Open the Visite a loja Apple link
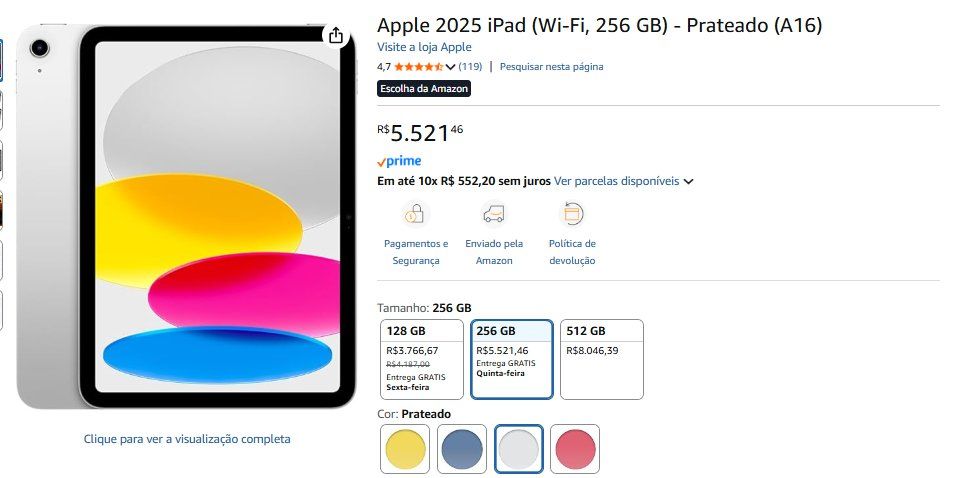 (424, 47)
